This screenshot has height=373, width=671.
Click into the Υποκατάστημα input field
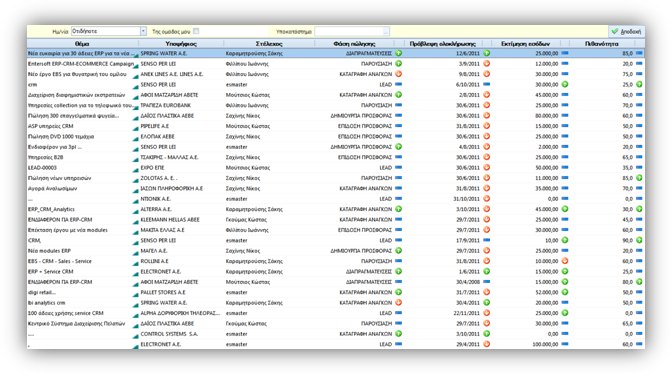[x=349, y=31]
